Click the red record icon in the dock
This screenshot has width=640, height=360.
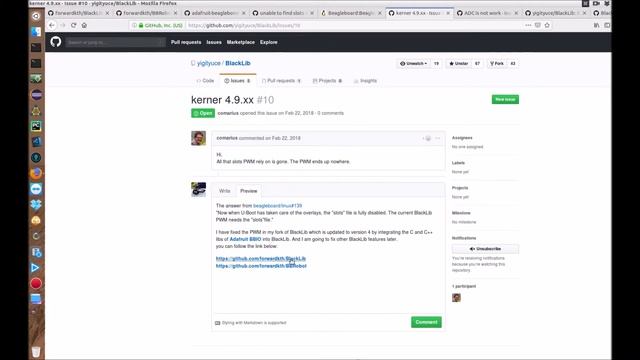click(36, 283)
